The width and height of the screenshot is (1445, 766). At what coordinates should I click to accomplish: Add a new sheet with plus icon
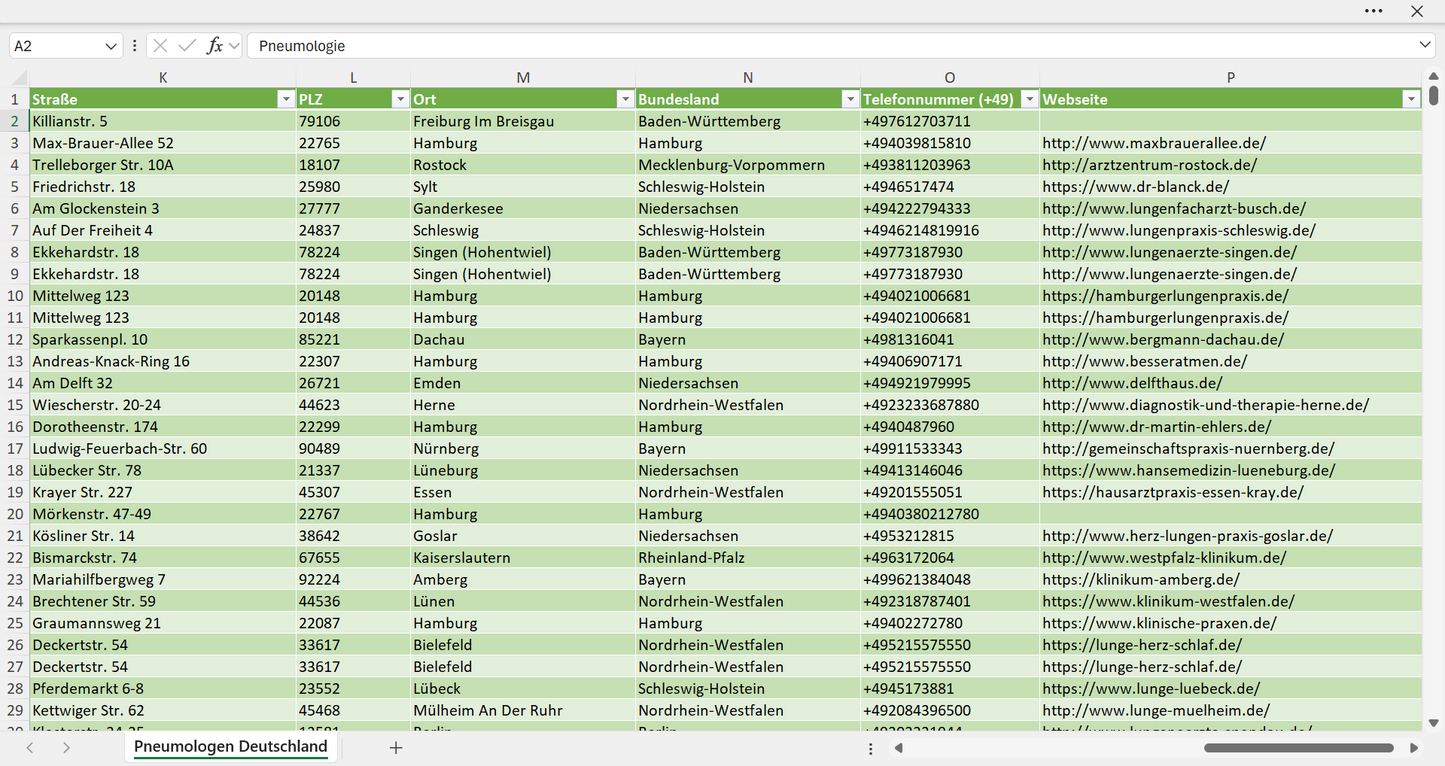point(396,747)
